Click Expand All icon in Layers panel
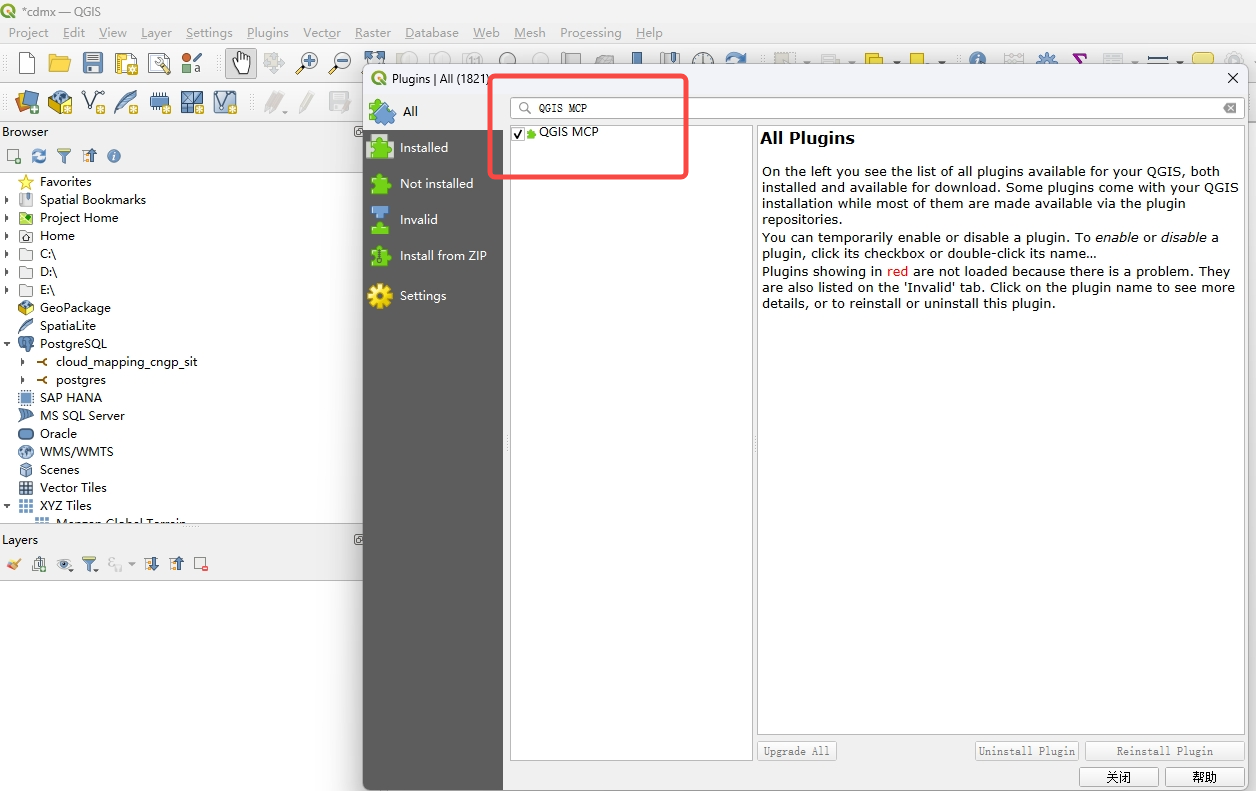 coord(151,564)
